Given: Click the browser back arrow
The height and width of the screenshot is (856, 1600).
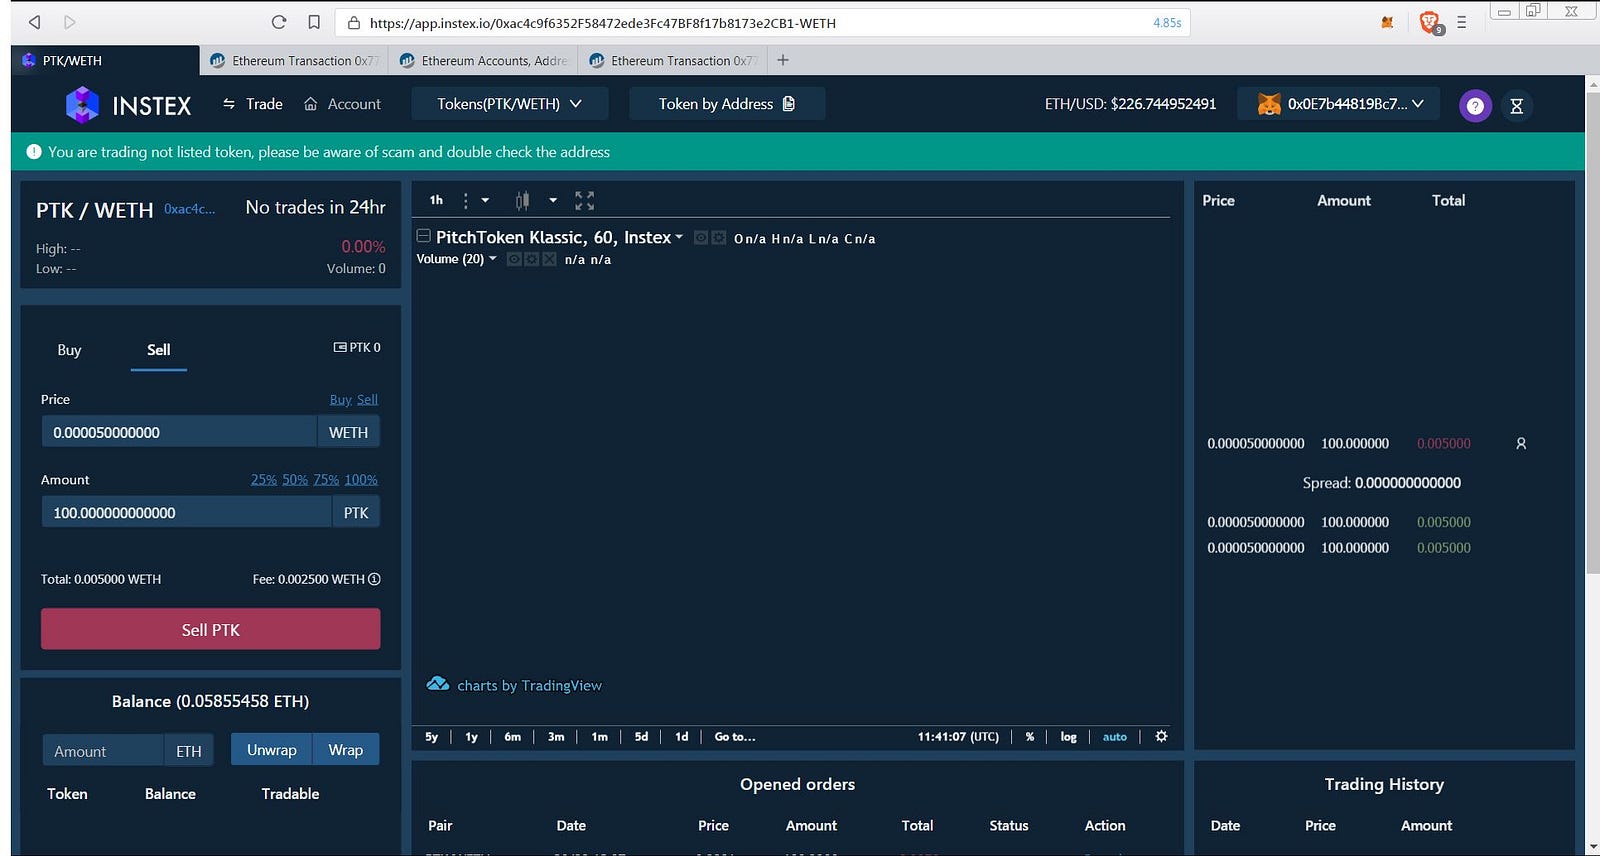Looking at the screenshot, I should 35,22.
